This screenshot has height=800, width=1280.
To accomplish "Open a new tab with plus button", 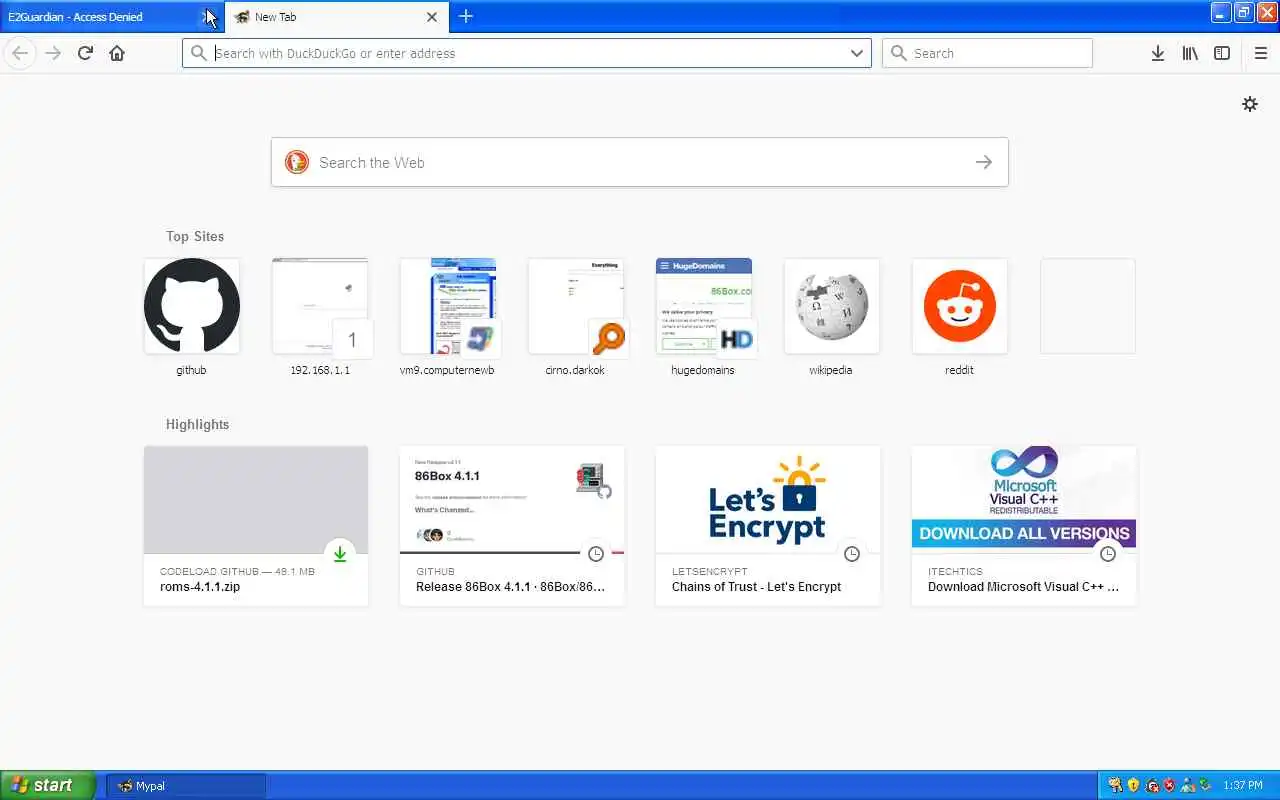I will [x=465, y=16].
